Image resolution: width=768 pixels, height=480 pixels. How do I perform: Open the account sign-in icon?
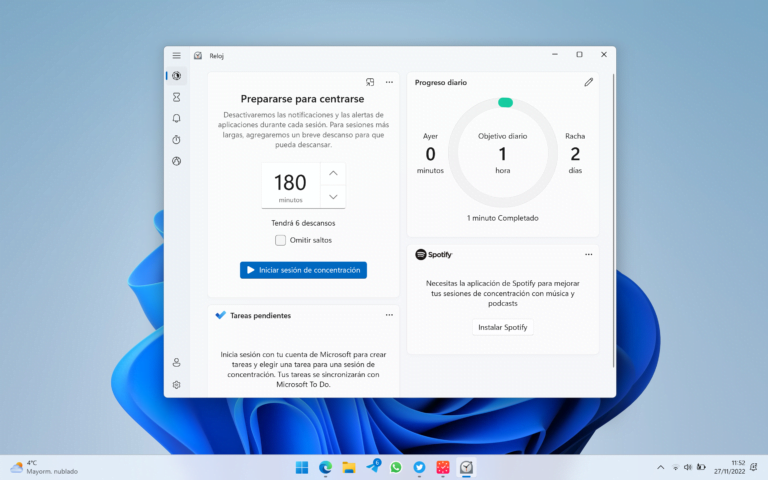176,362
